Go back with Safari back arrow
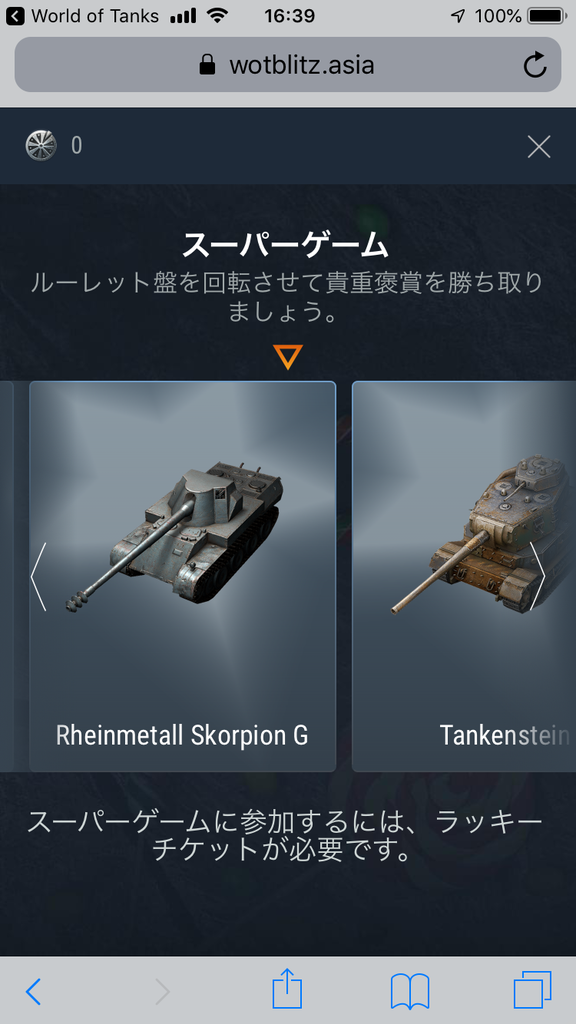Viewport: 576px width, 1024px height. (x=34, y=992)
